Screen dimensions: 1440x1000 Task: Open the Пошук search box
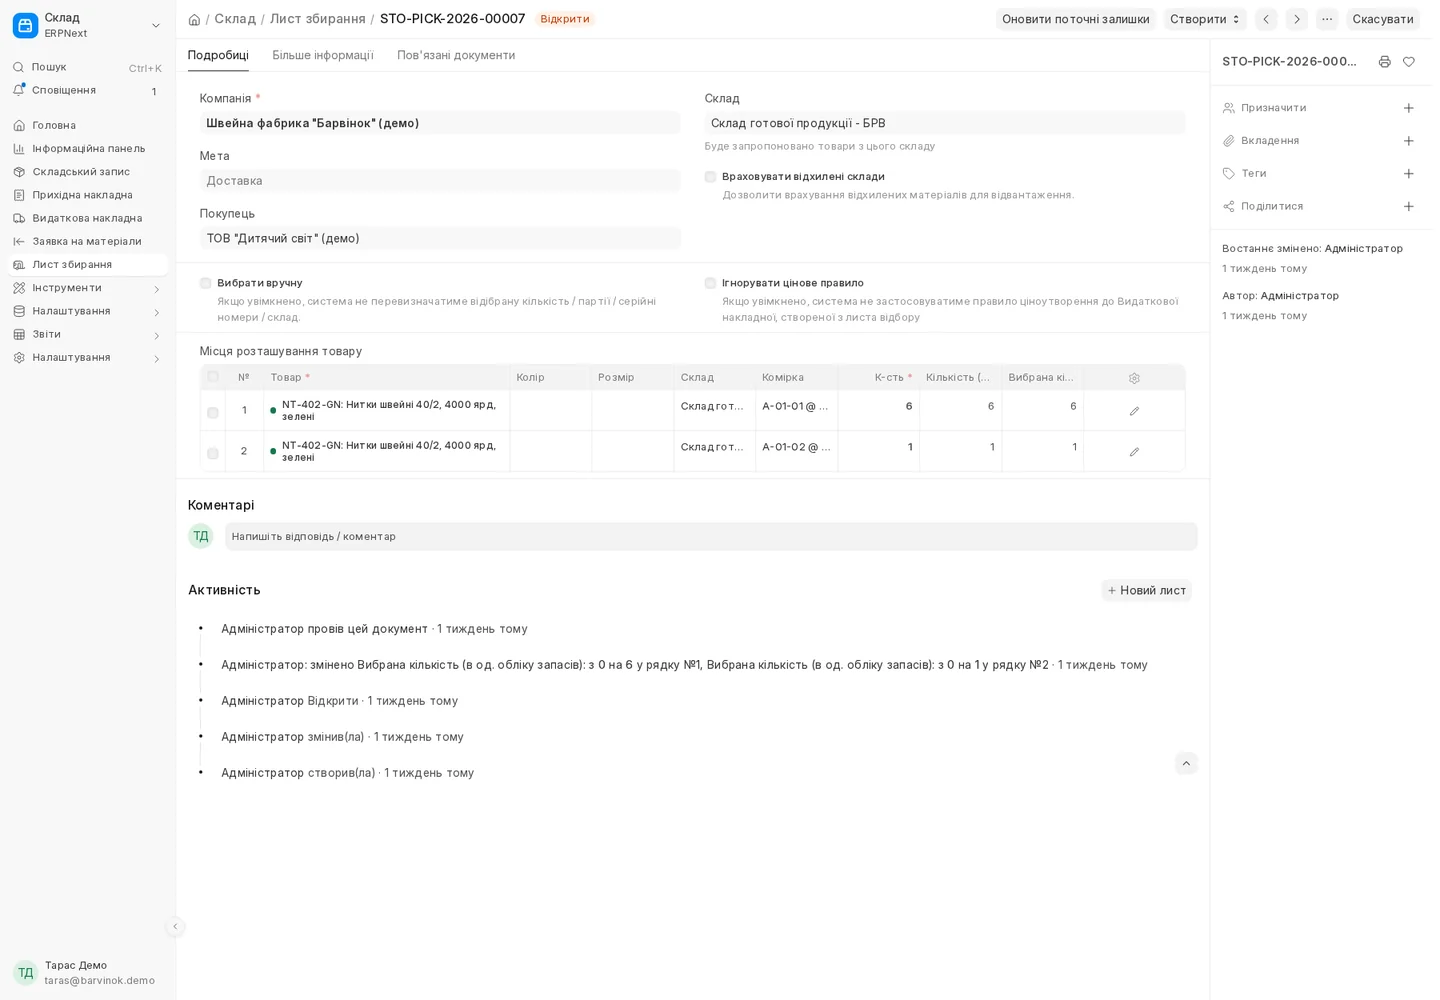pyautogui.click(x=87, y=67)
